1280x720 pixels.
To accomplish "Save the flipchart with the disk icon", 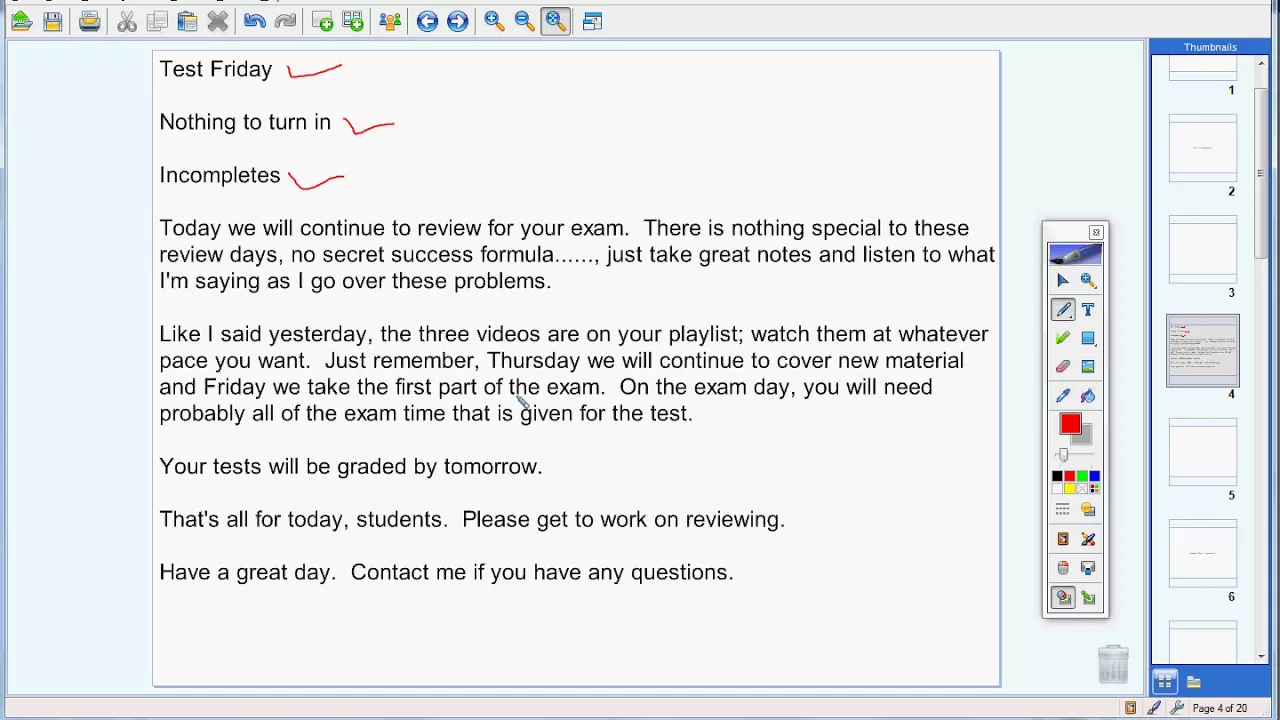I will pyautogui.click(x=53, y=21).
